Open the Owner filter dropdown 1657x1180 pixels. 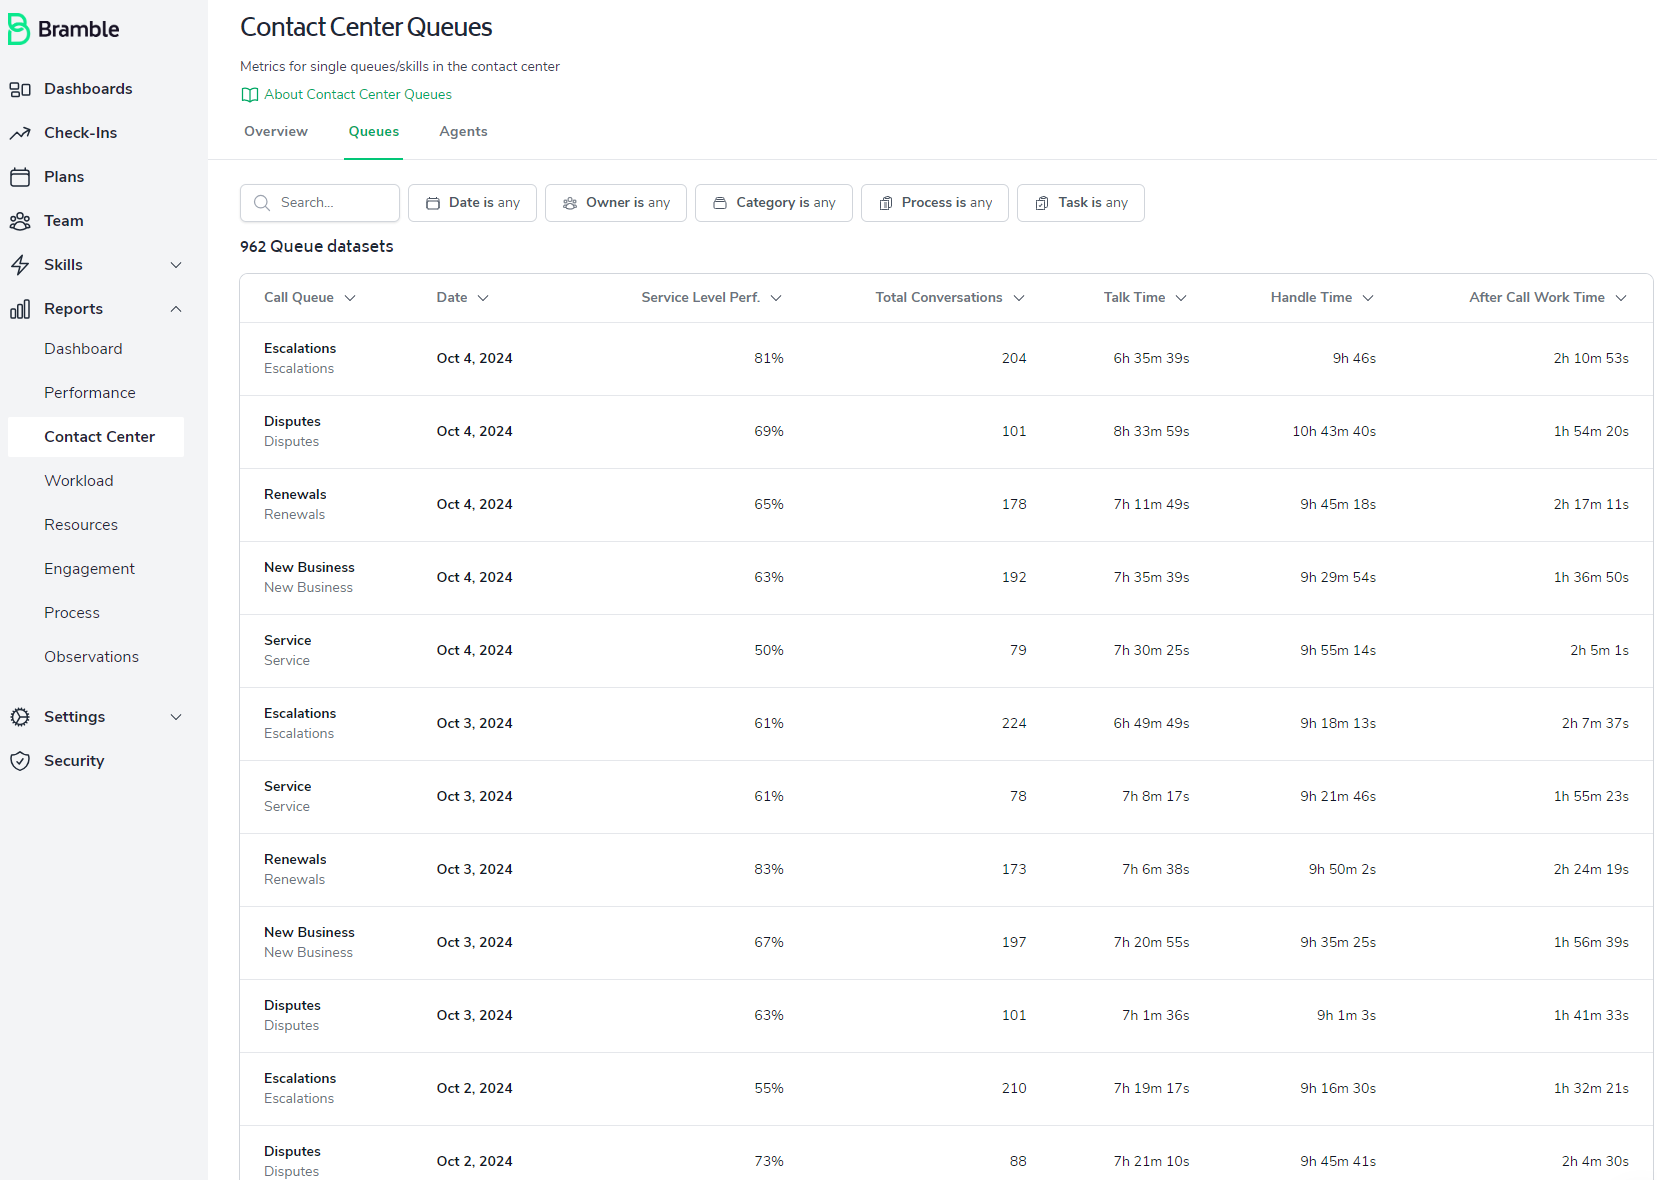(615, 203)
